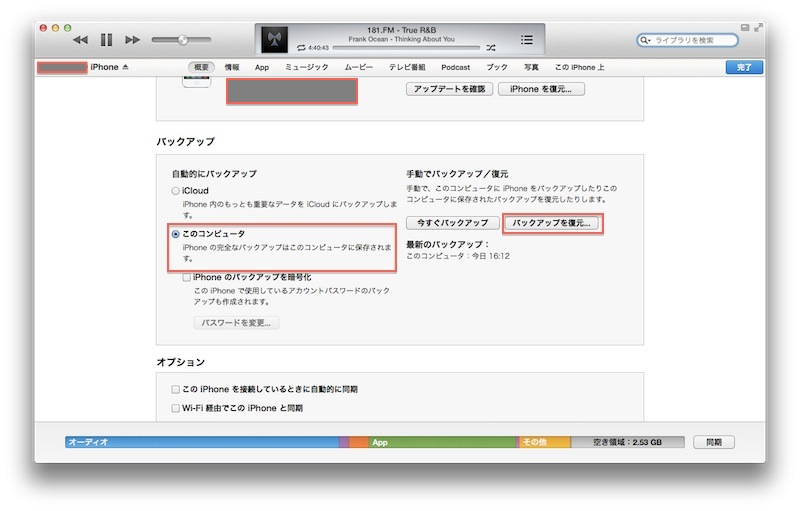Screen dimensions: 800x511
Task: Select the iCloud backup radio button
Action: 176,191
